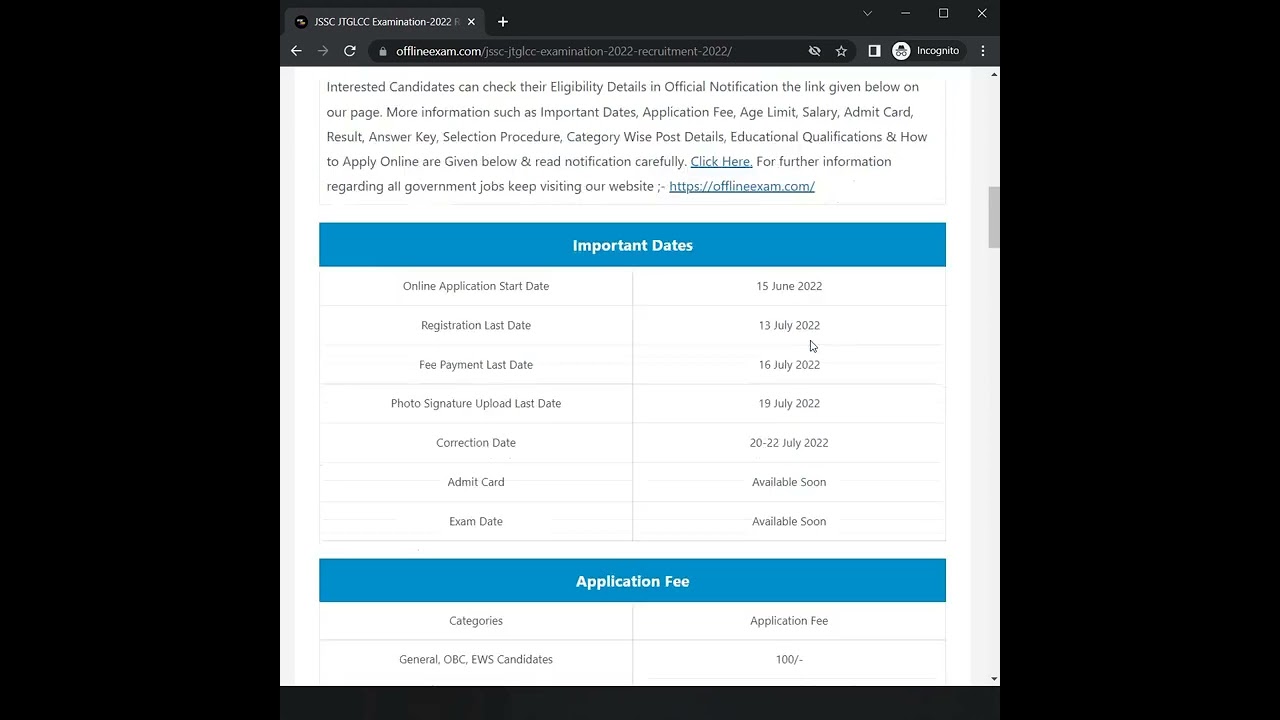Select the JSSC JTGLCC Examination-2022 tab
Screen dimensions: 1280x720
click(x=384, y=22)
